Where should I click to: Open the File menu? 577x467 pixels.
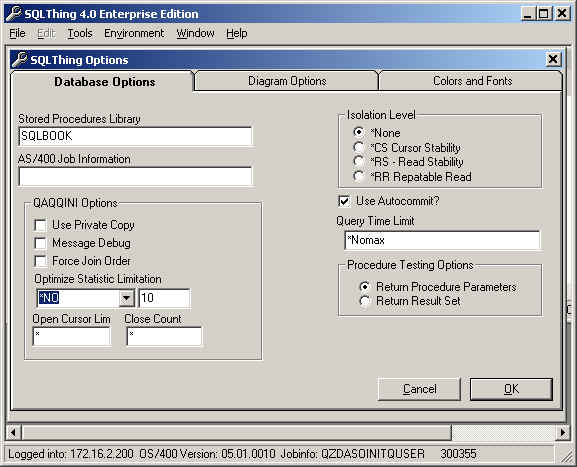pos(17,33)
